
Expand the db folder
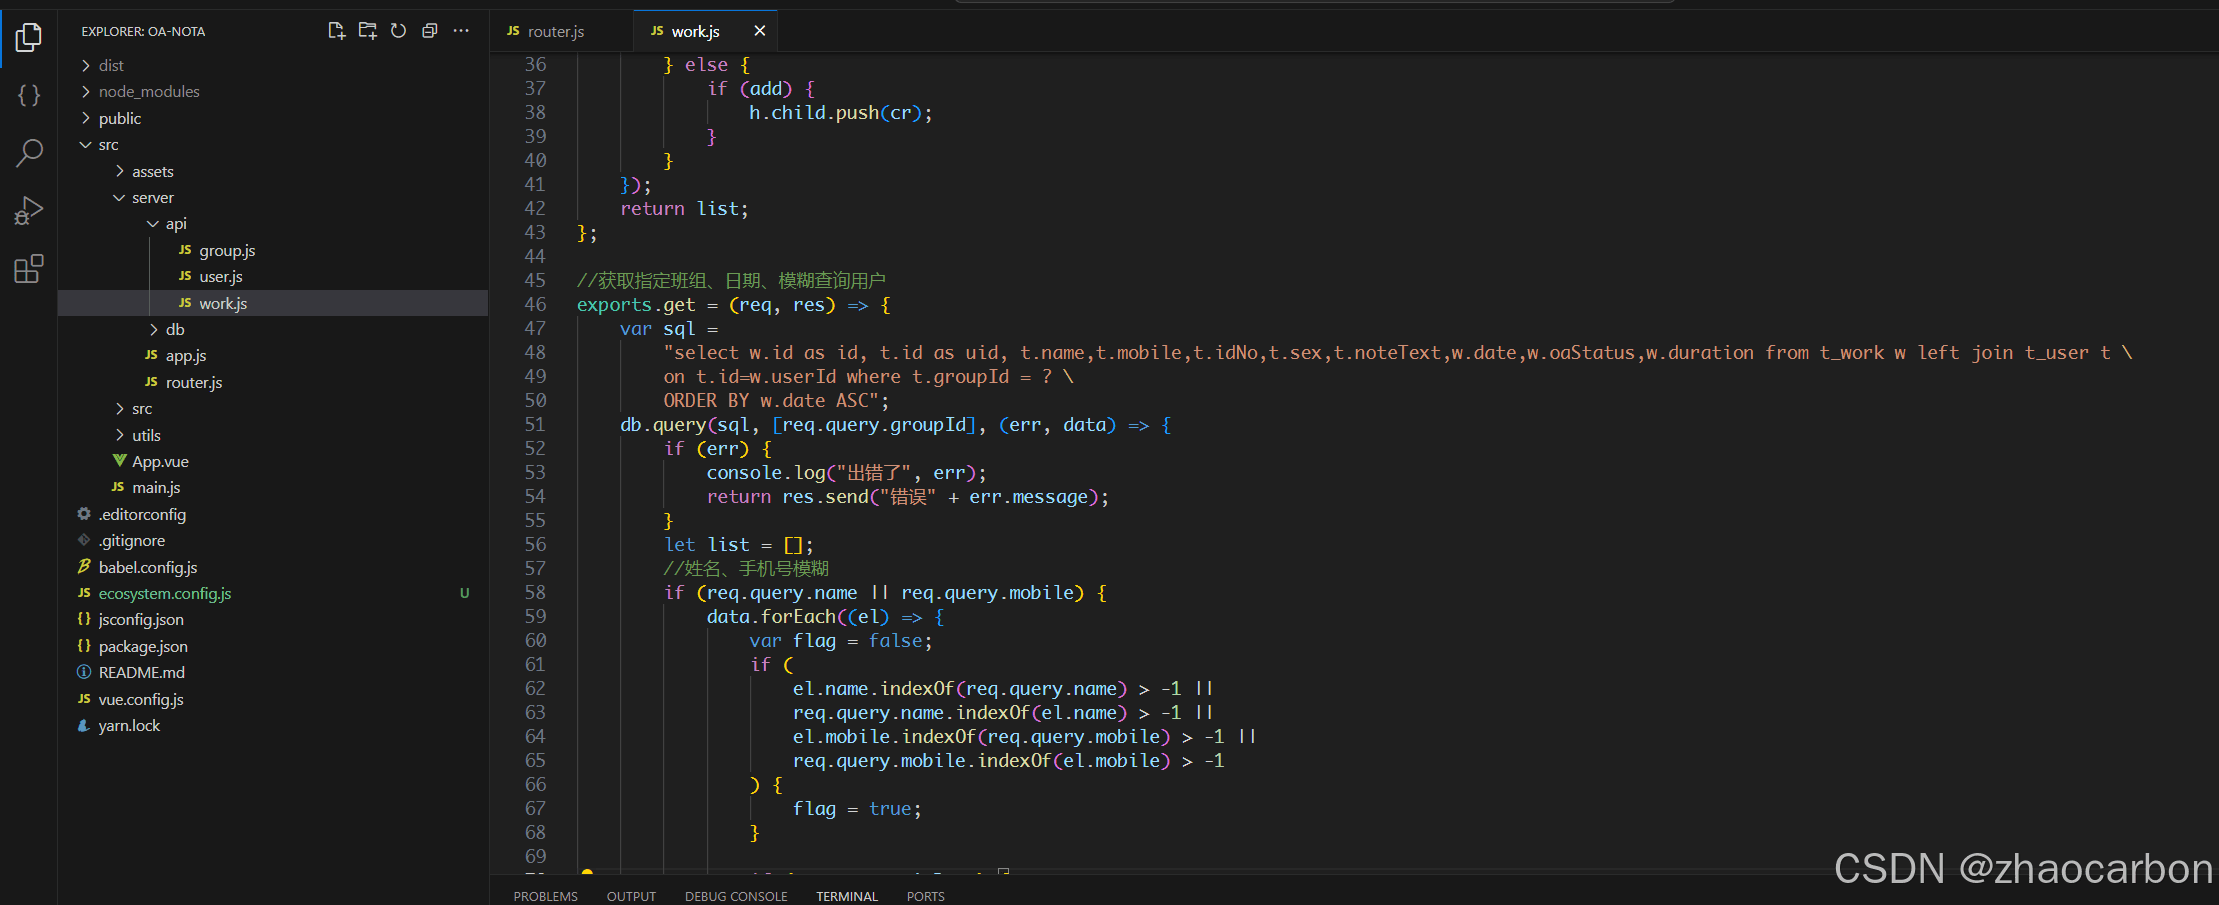tap(174, 330)
